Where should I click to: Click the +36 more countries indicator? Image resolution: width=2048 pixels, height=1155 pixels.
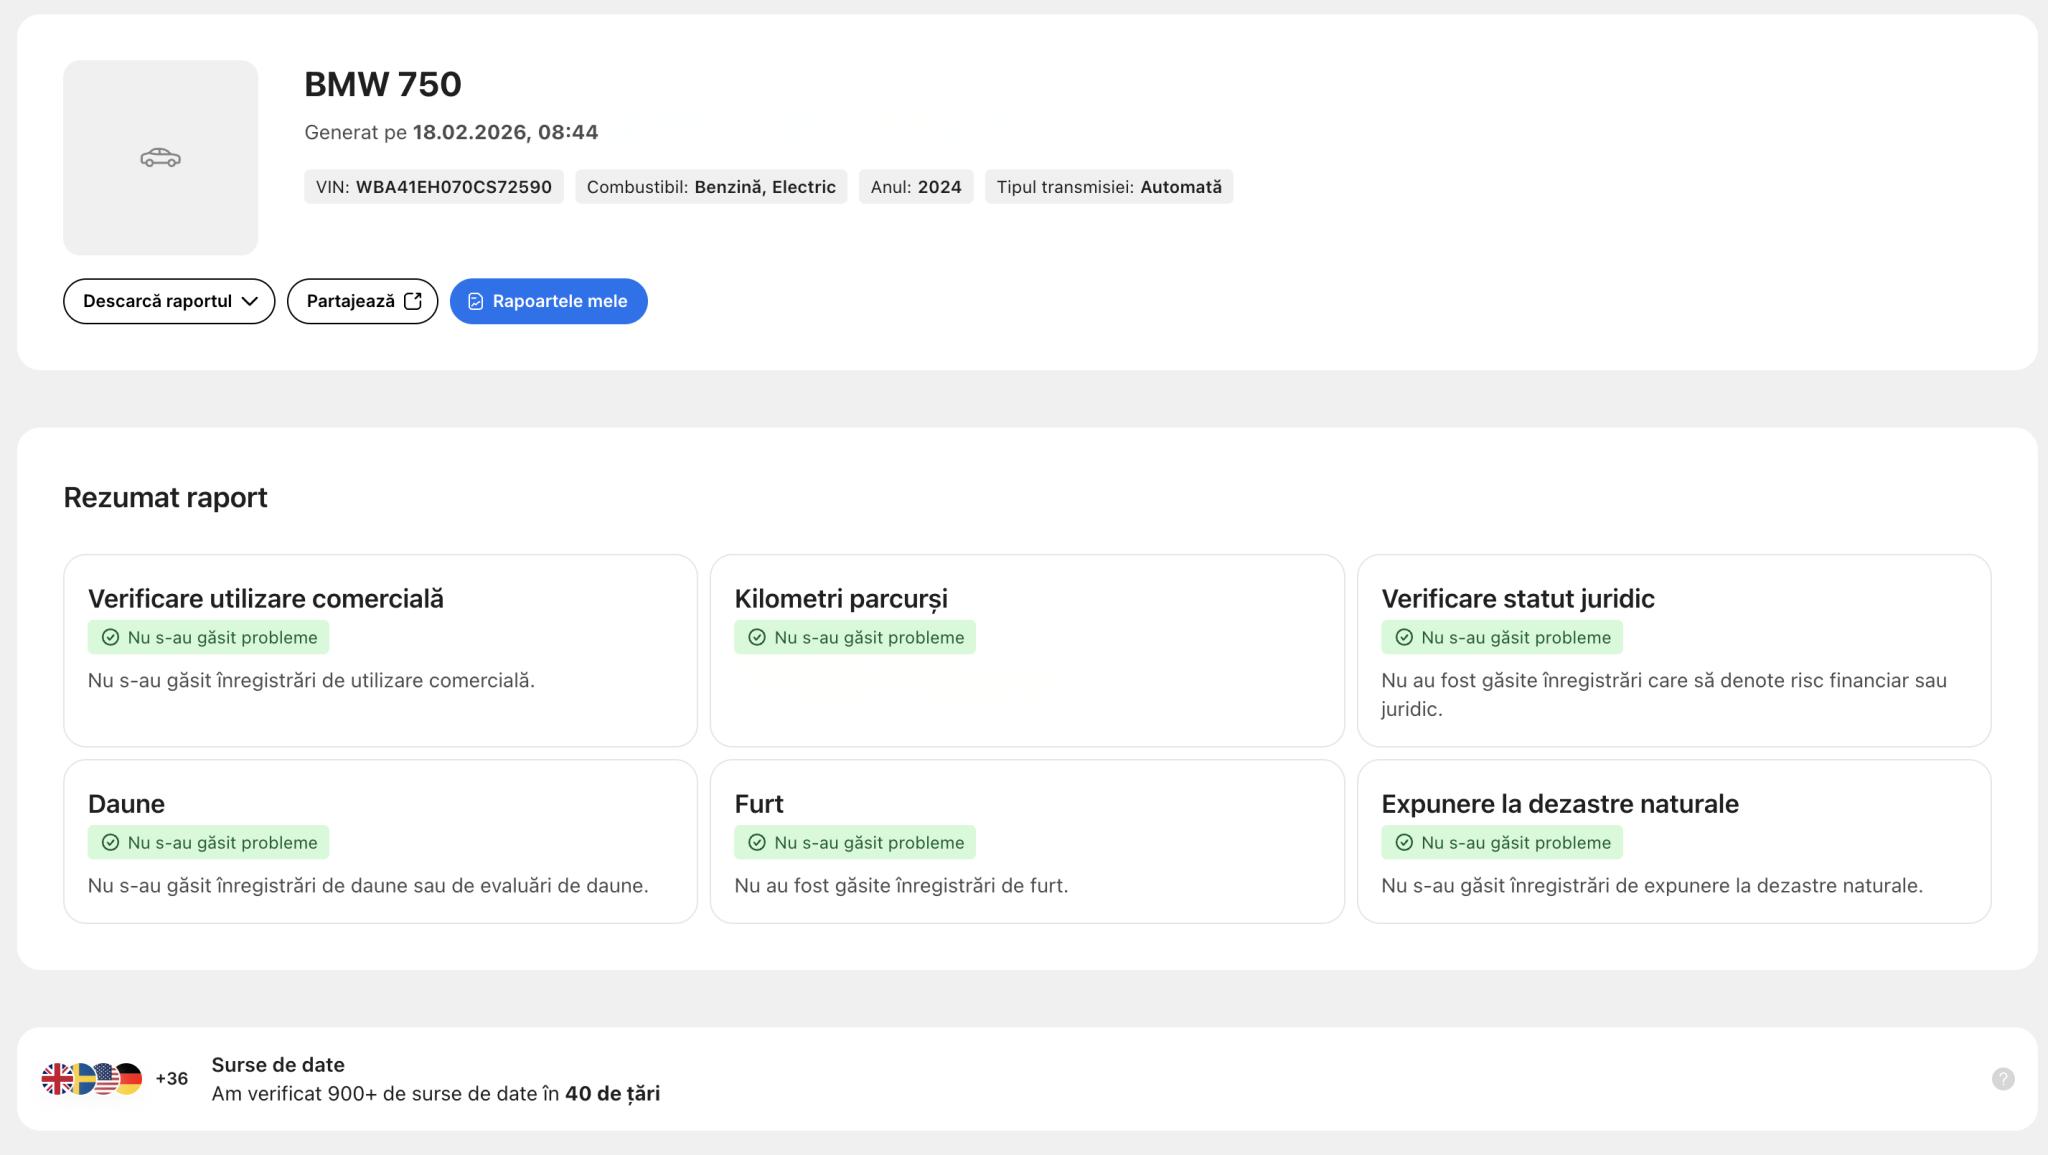[x=172, y=1078]
